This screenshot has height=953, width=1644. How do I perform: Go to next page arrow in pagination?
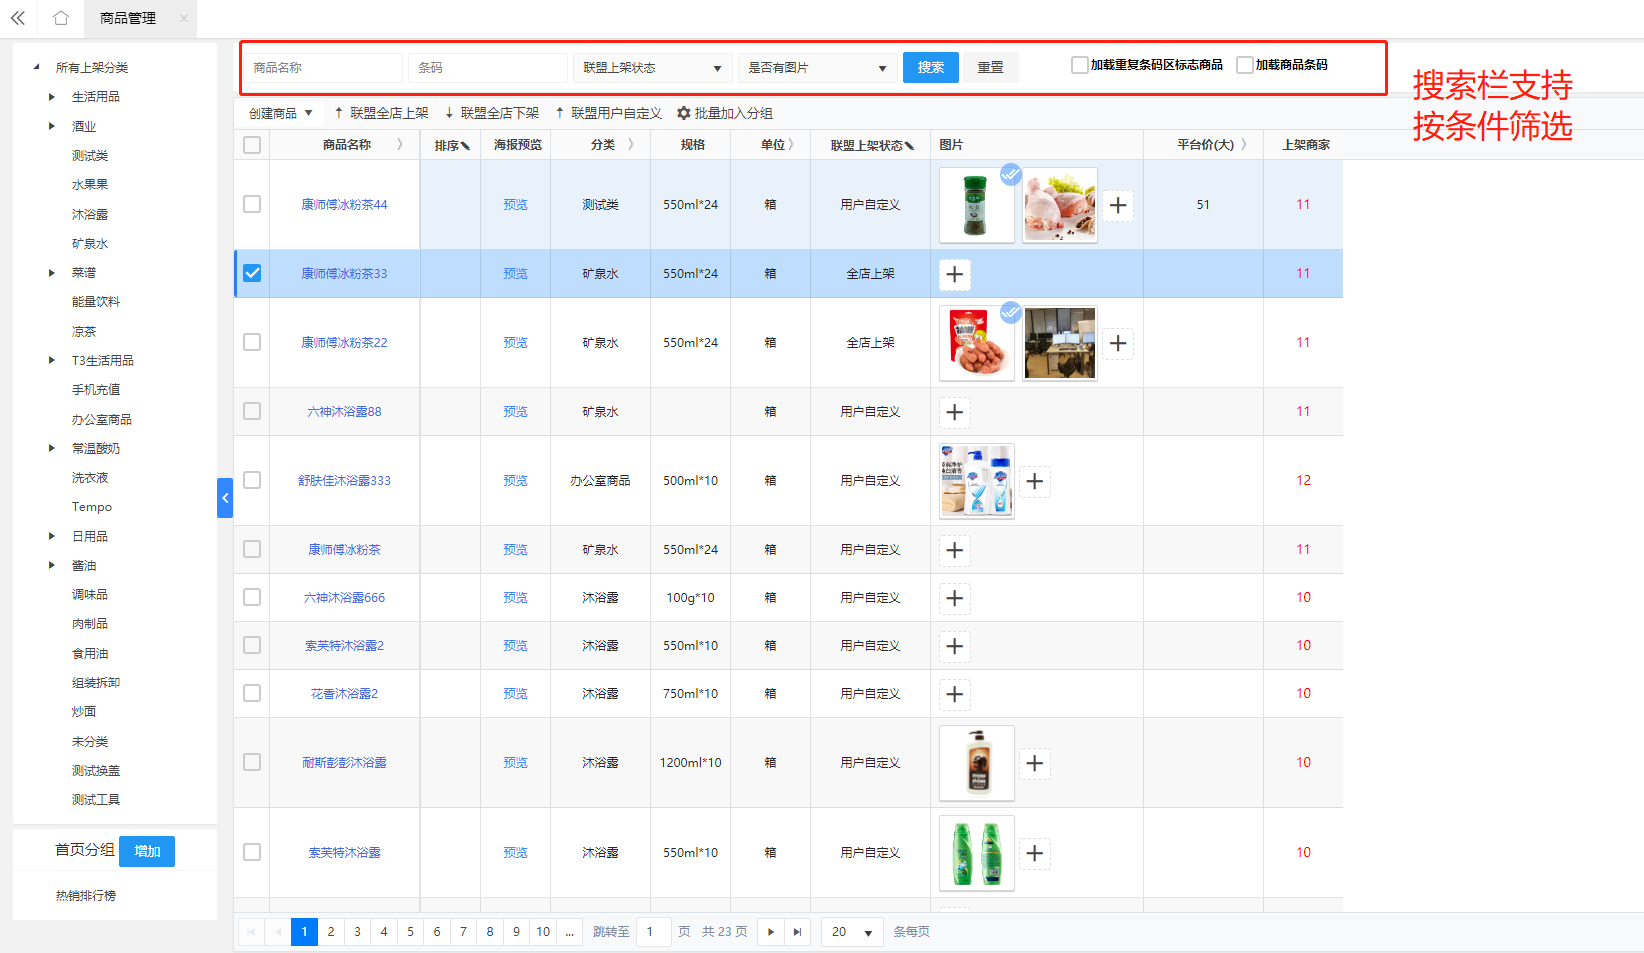pos(770,932)
